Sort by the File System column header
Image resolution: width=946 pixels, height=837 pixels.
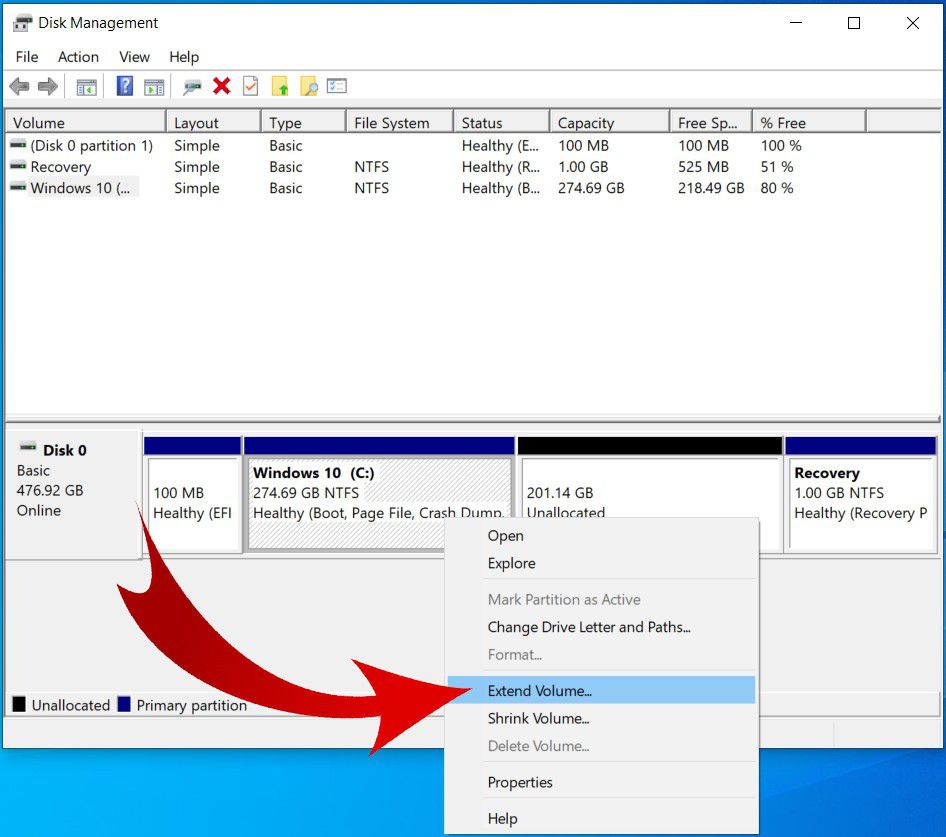pos(391,123)
